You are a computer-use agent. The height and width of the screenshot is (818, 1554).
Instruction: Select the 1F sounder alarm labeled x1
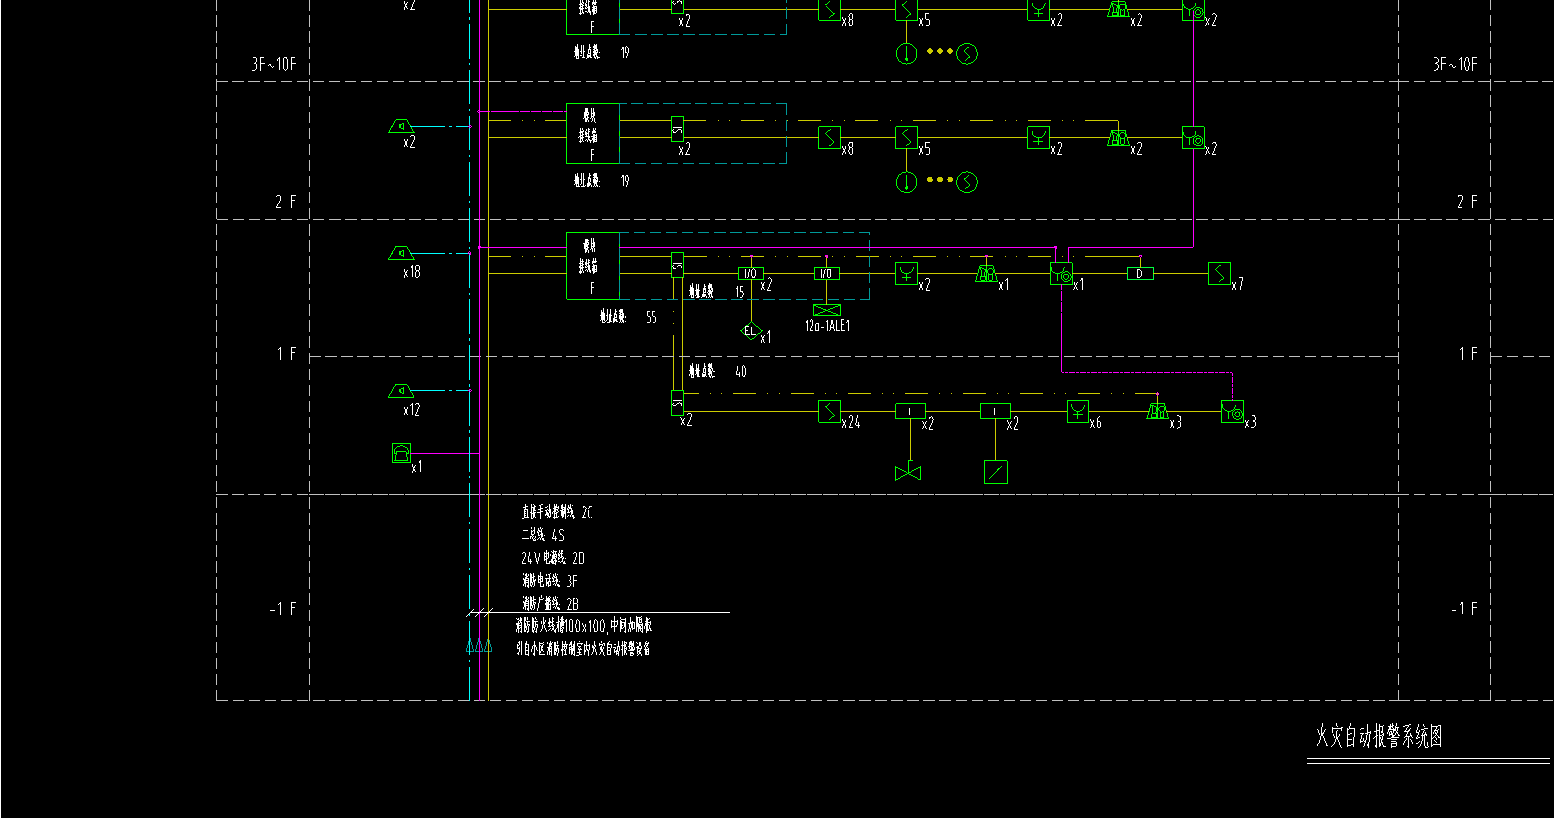coord(986,273)
